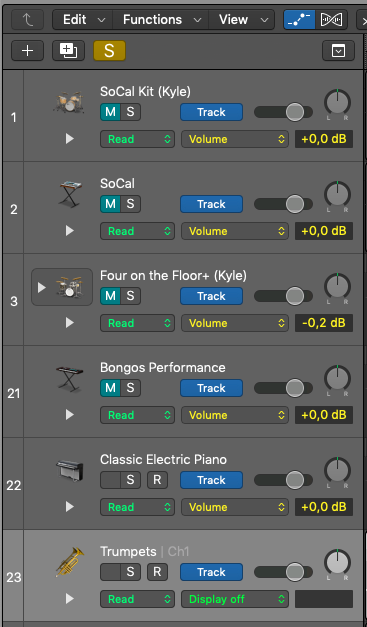
Task: Record-enable the Classic Electric Piano track
Action: pos(157,480)
